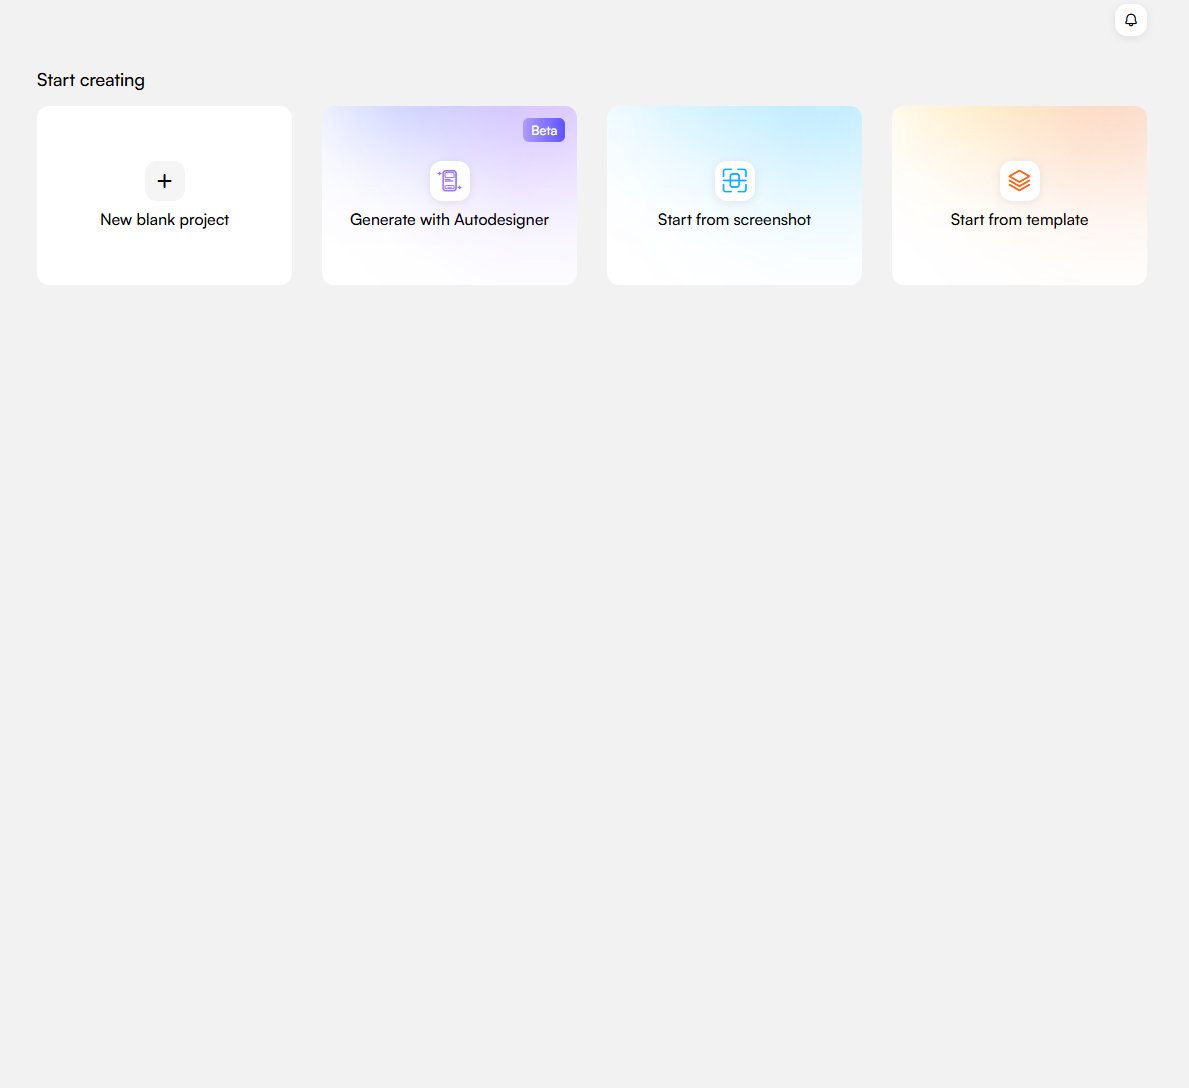
Task: Open the blue gradient screenshot card
Action: tap(734, 255)
